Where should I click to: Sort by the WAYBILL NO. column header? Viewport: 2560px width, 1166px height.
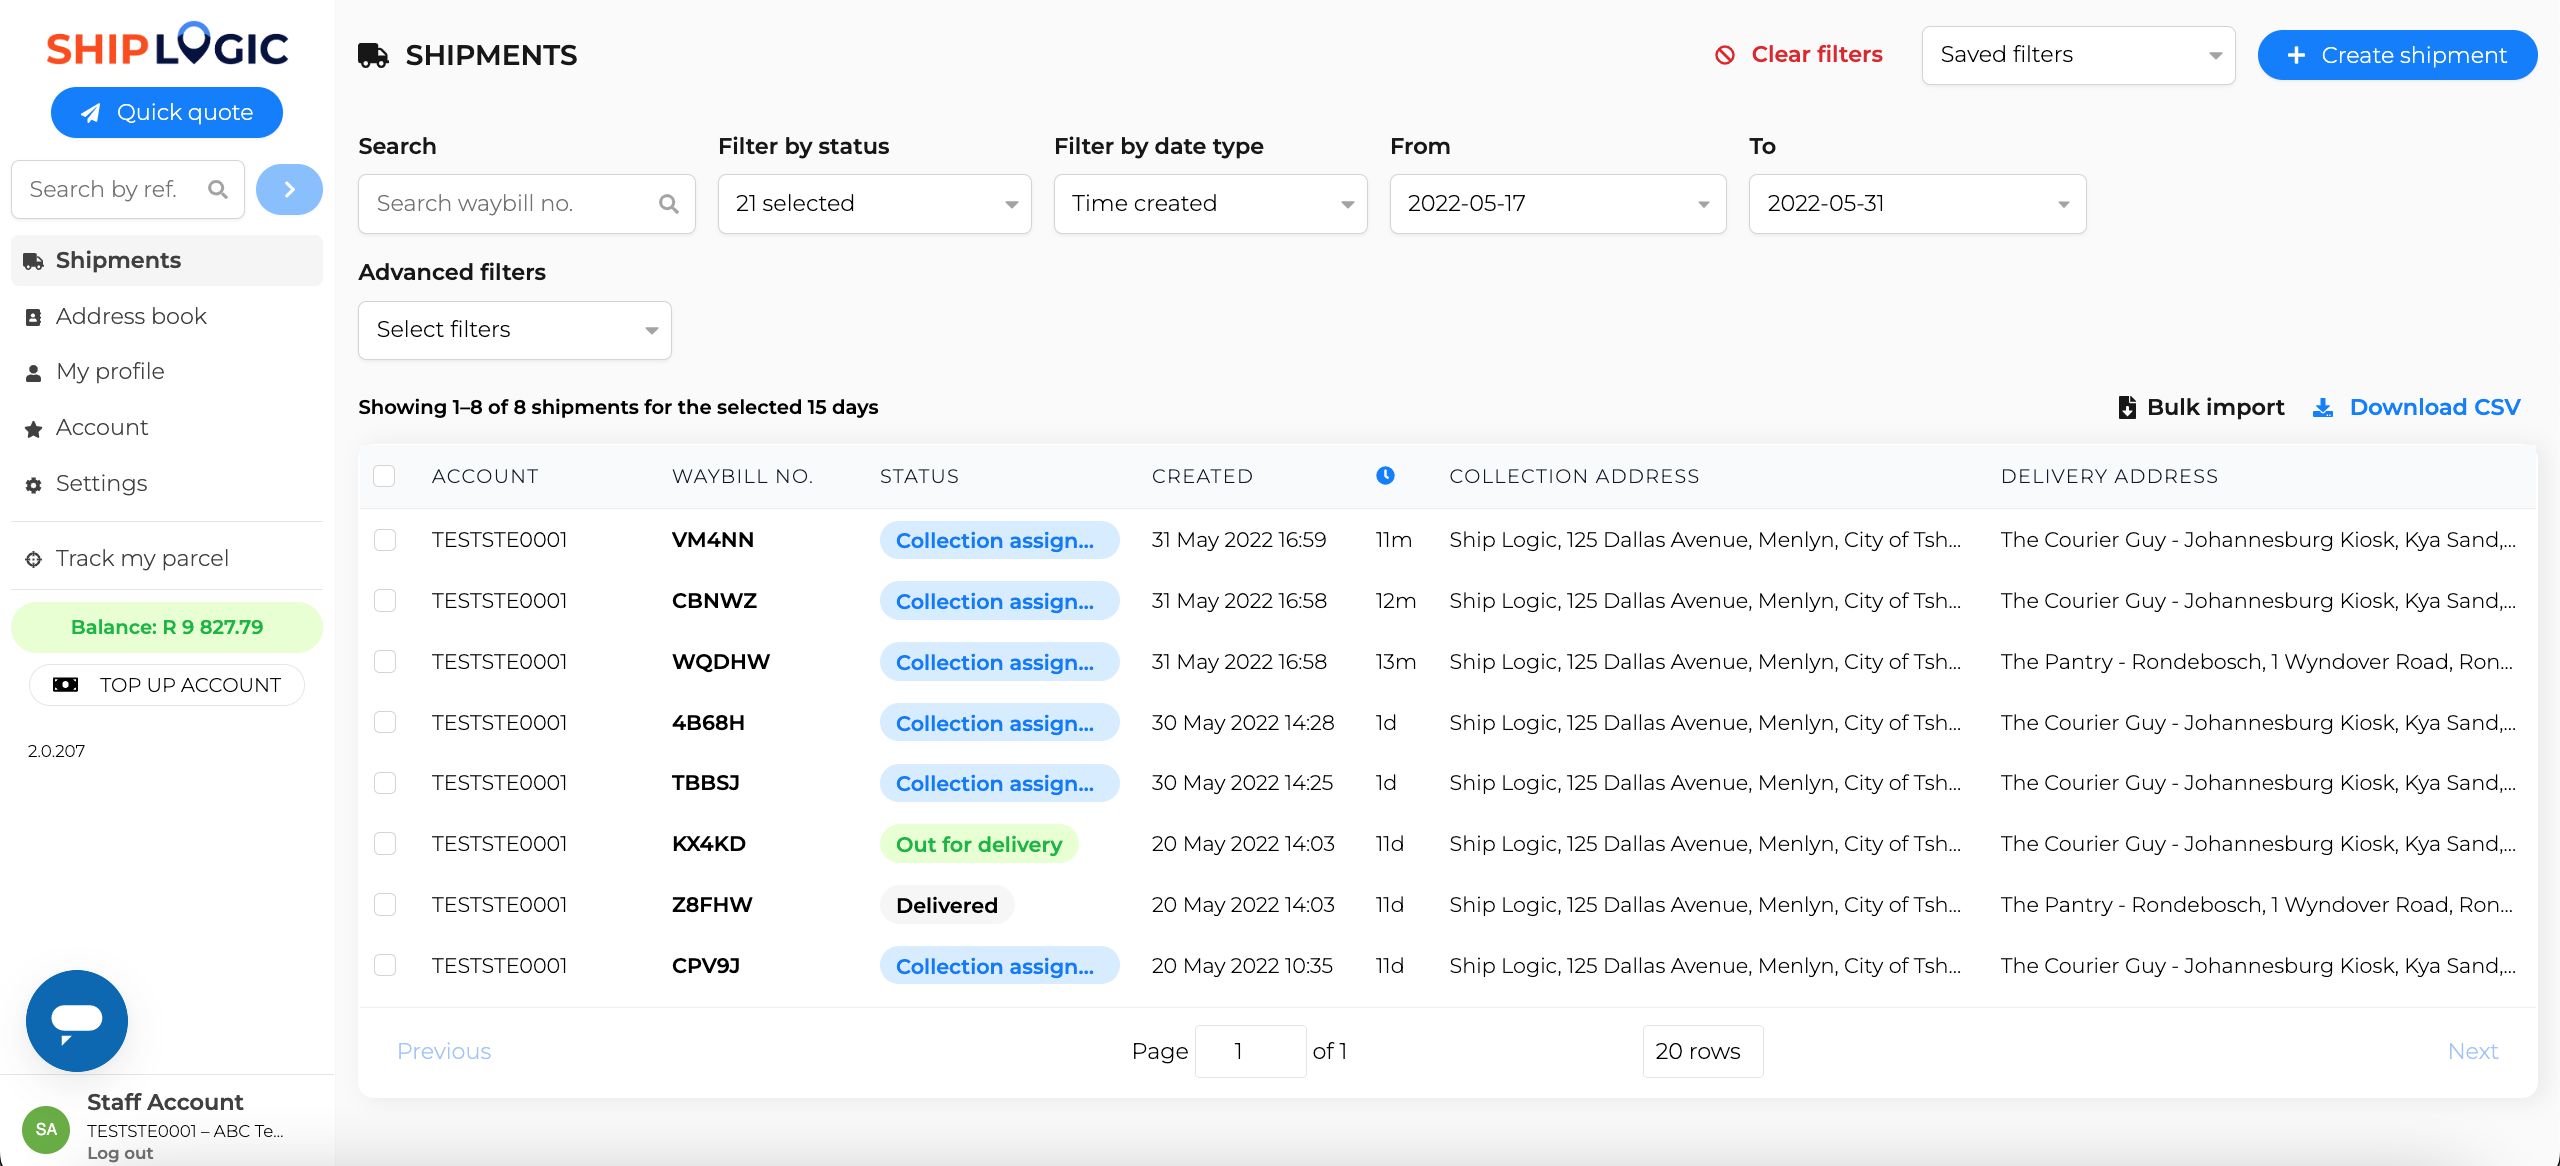click(742, 476)
